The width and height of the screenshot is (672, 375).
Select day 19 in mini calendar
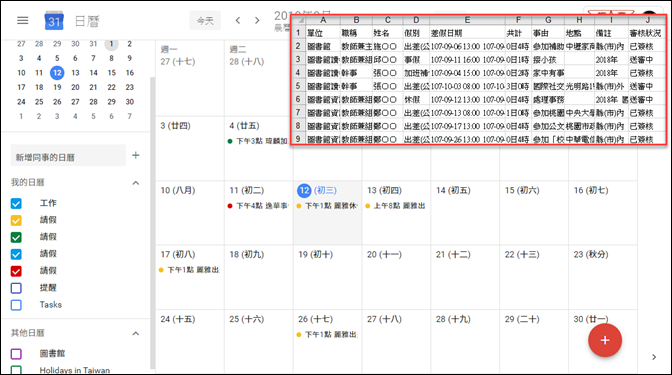[x=57, y=87]
